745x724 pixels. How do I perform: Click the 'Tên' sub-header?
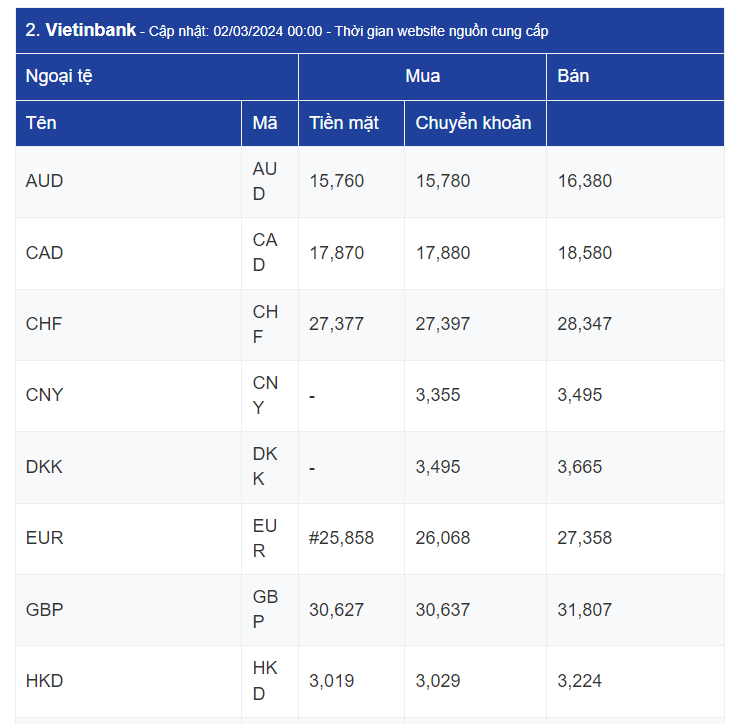pos(41,123)
